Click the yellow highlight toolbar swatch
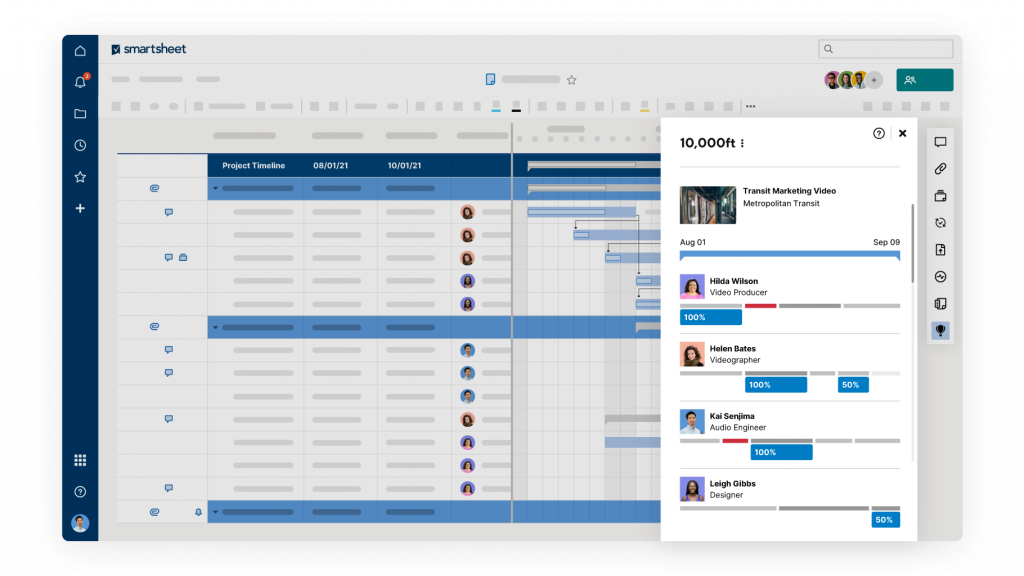Image resolution: width=1024 pixels, height=576 pixels. point(645,106)
